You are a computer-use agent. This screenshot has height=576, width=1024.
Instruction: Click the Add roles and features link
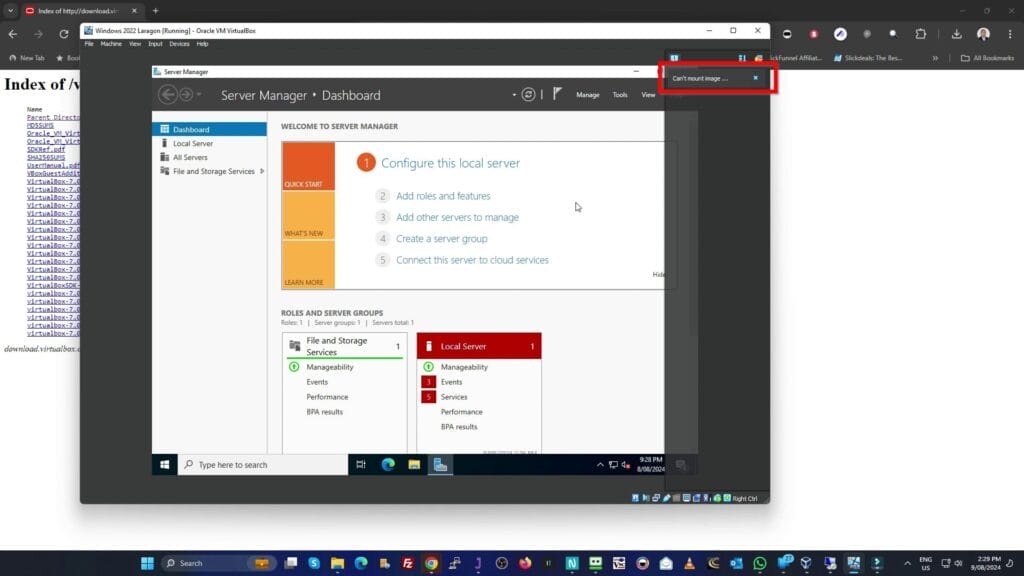click(x=443, y=196)
